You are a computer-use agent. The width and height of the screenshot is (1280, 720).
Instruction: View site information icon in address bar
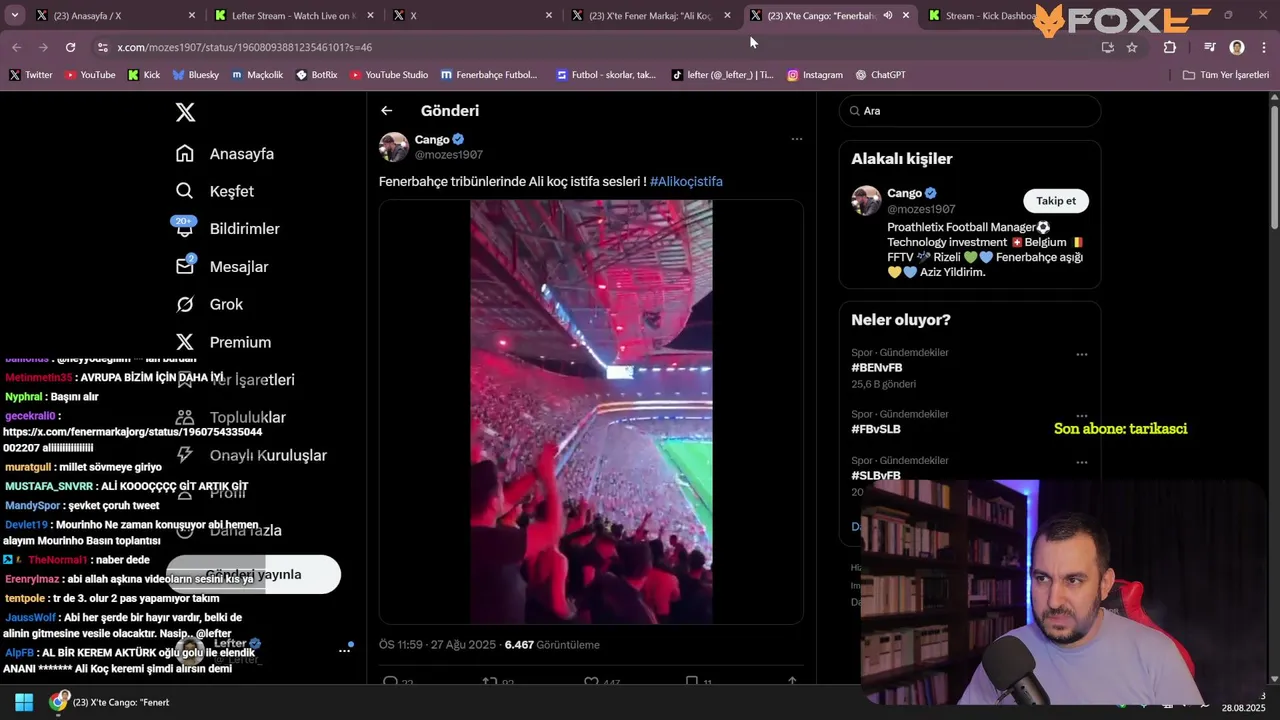(102, 47)
